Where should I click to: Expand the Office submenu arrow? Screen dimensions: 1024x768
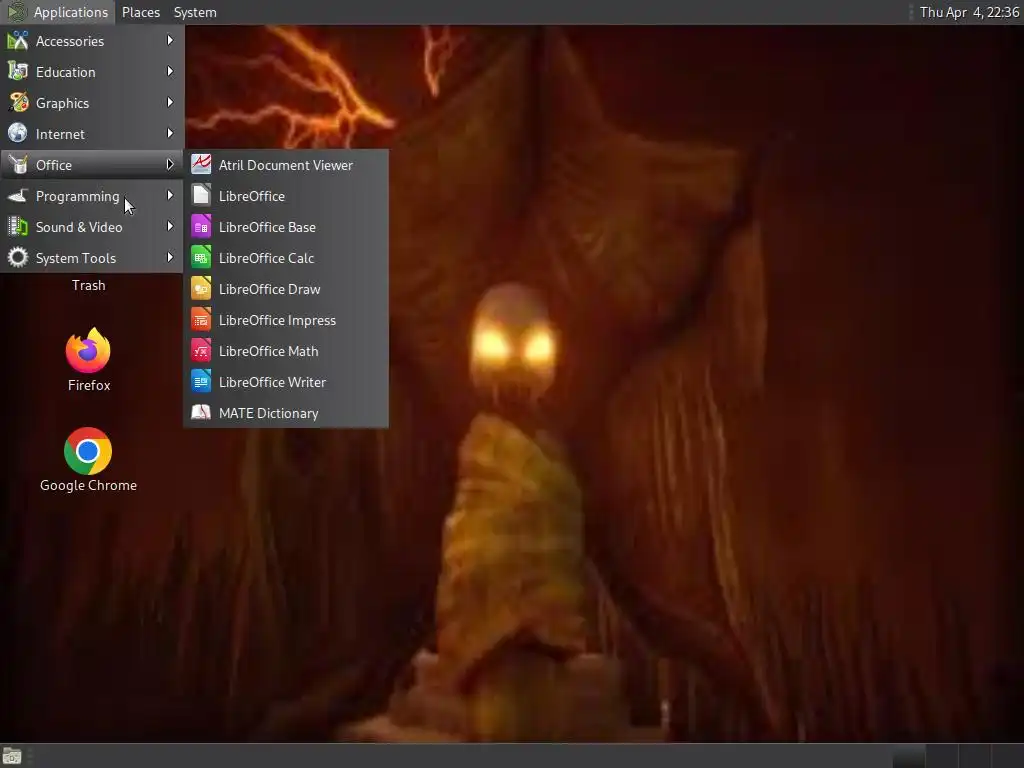tap(170, 165)
